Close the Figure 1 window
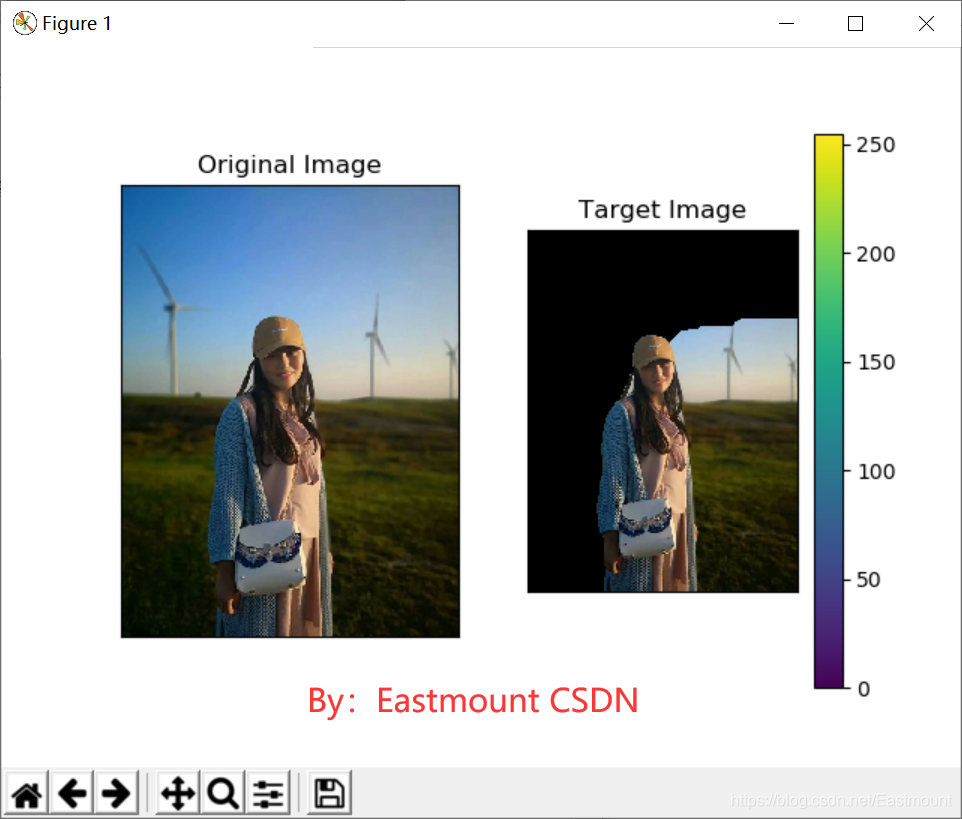This screenshot has height=819, width=962. (926, 23)
